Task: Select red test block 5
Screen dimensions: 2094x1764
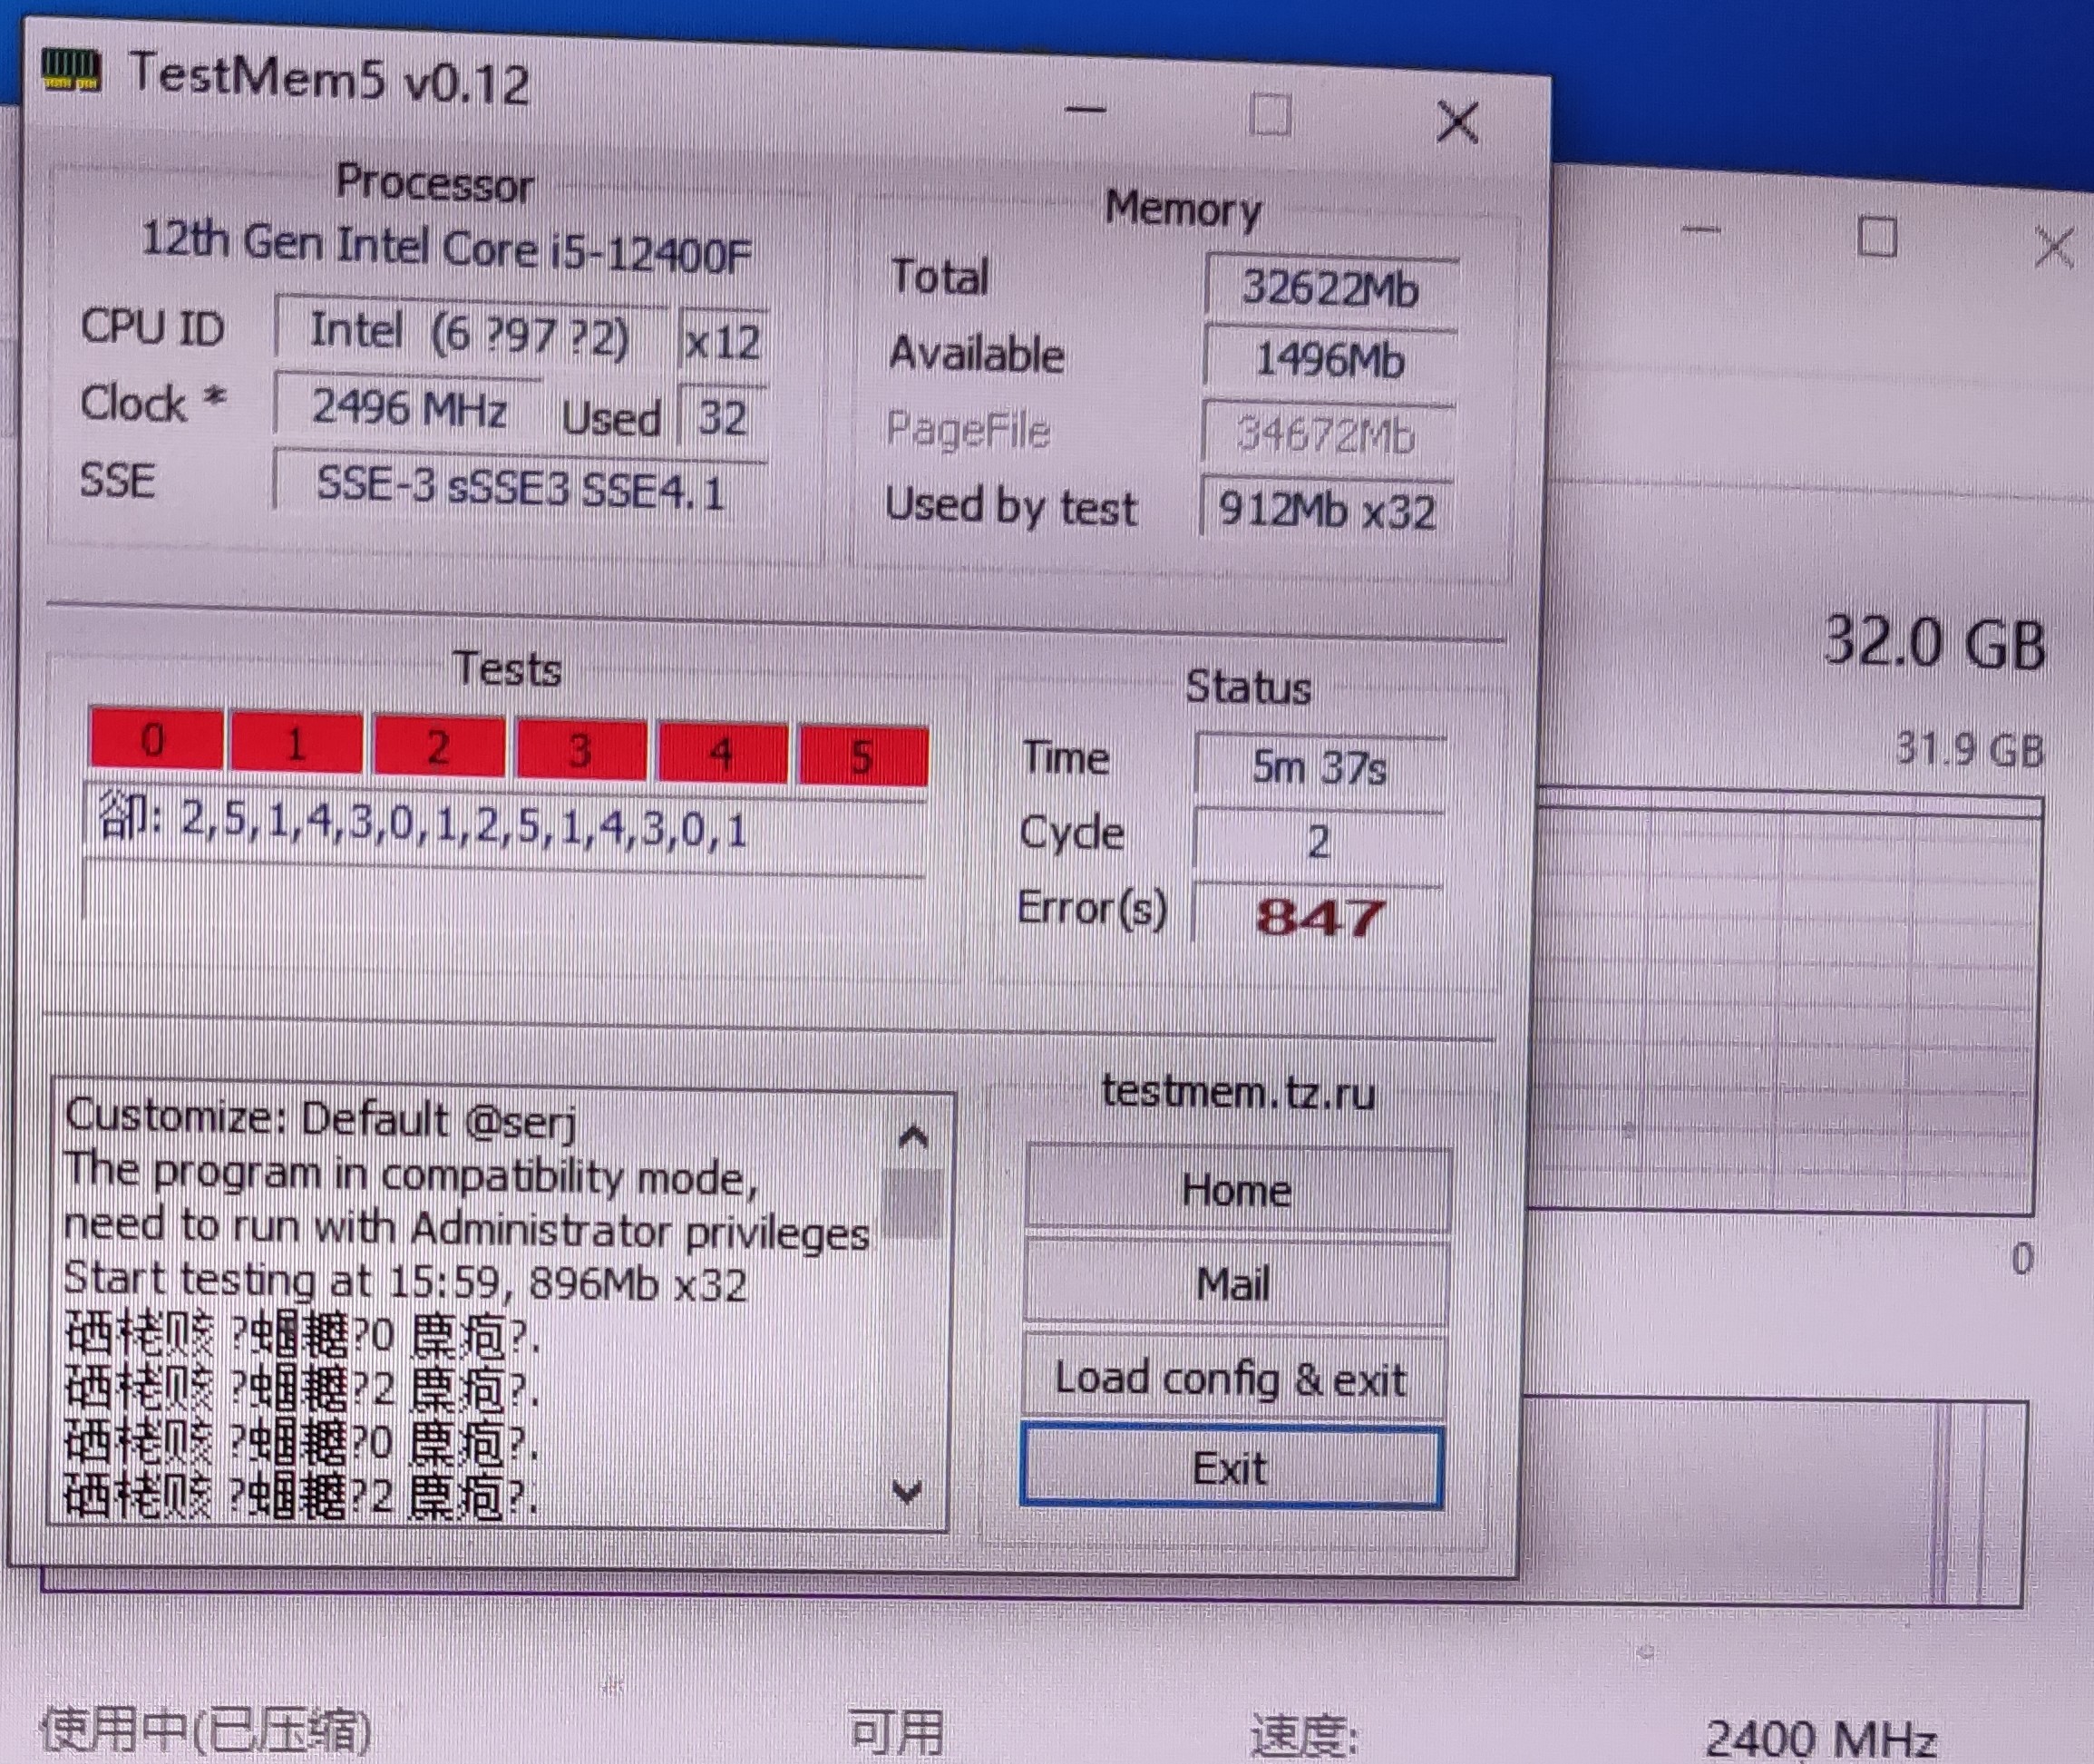Action: pos(863,756)
